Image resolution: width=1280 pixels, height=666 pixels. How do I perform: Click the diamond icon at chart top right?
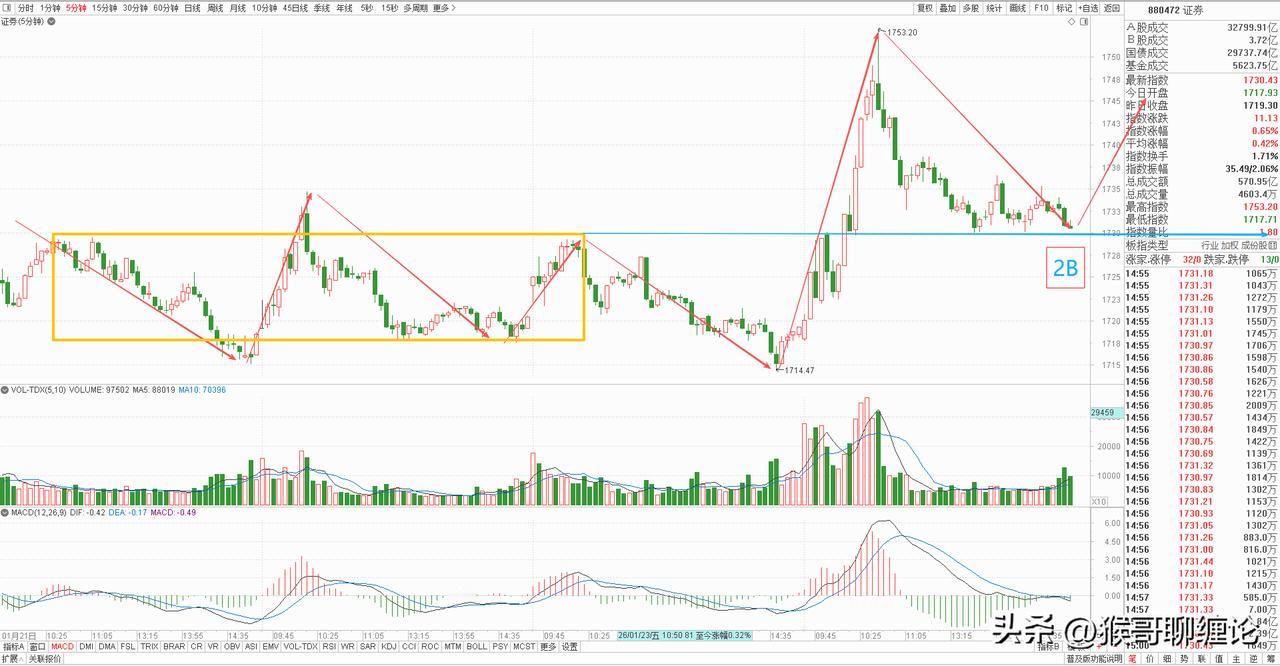point(1072,21)
